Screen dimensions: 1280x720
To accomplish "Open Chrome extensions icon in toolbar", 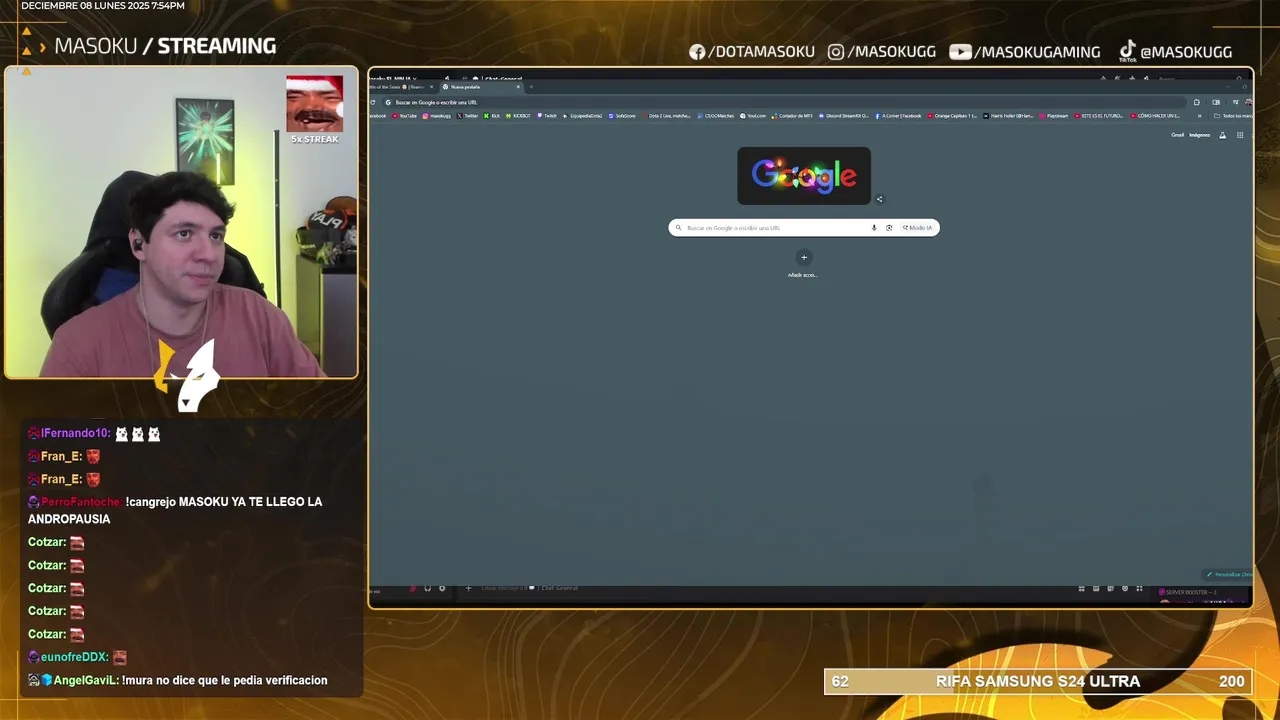I will tap(1197, 102).
